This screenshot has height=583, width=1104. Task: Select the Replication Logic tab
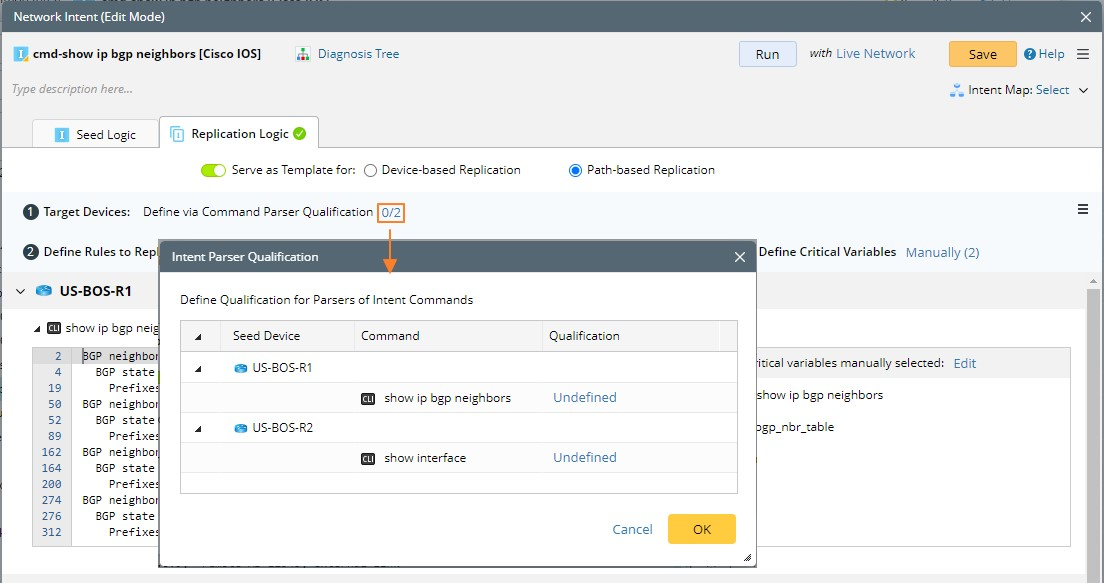point(238,134)
